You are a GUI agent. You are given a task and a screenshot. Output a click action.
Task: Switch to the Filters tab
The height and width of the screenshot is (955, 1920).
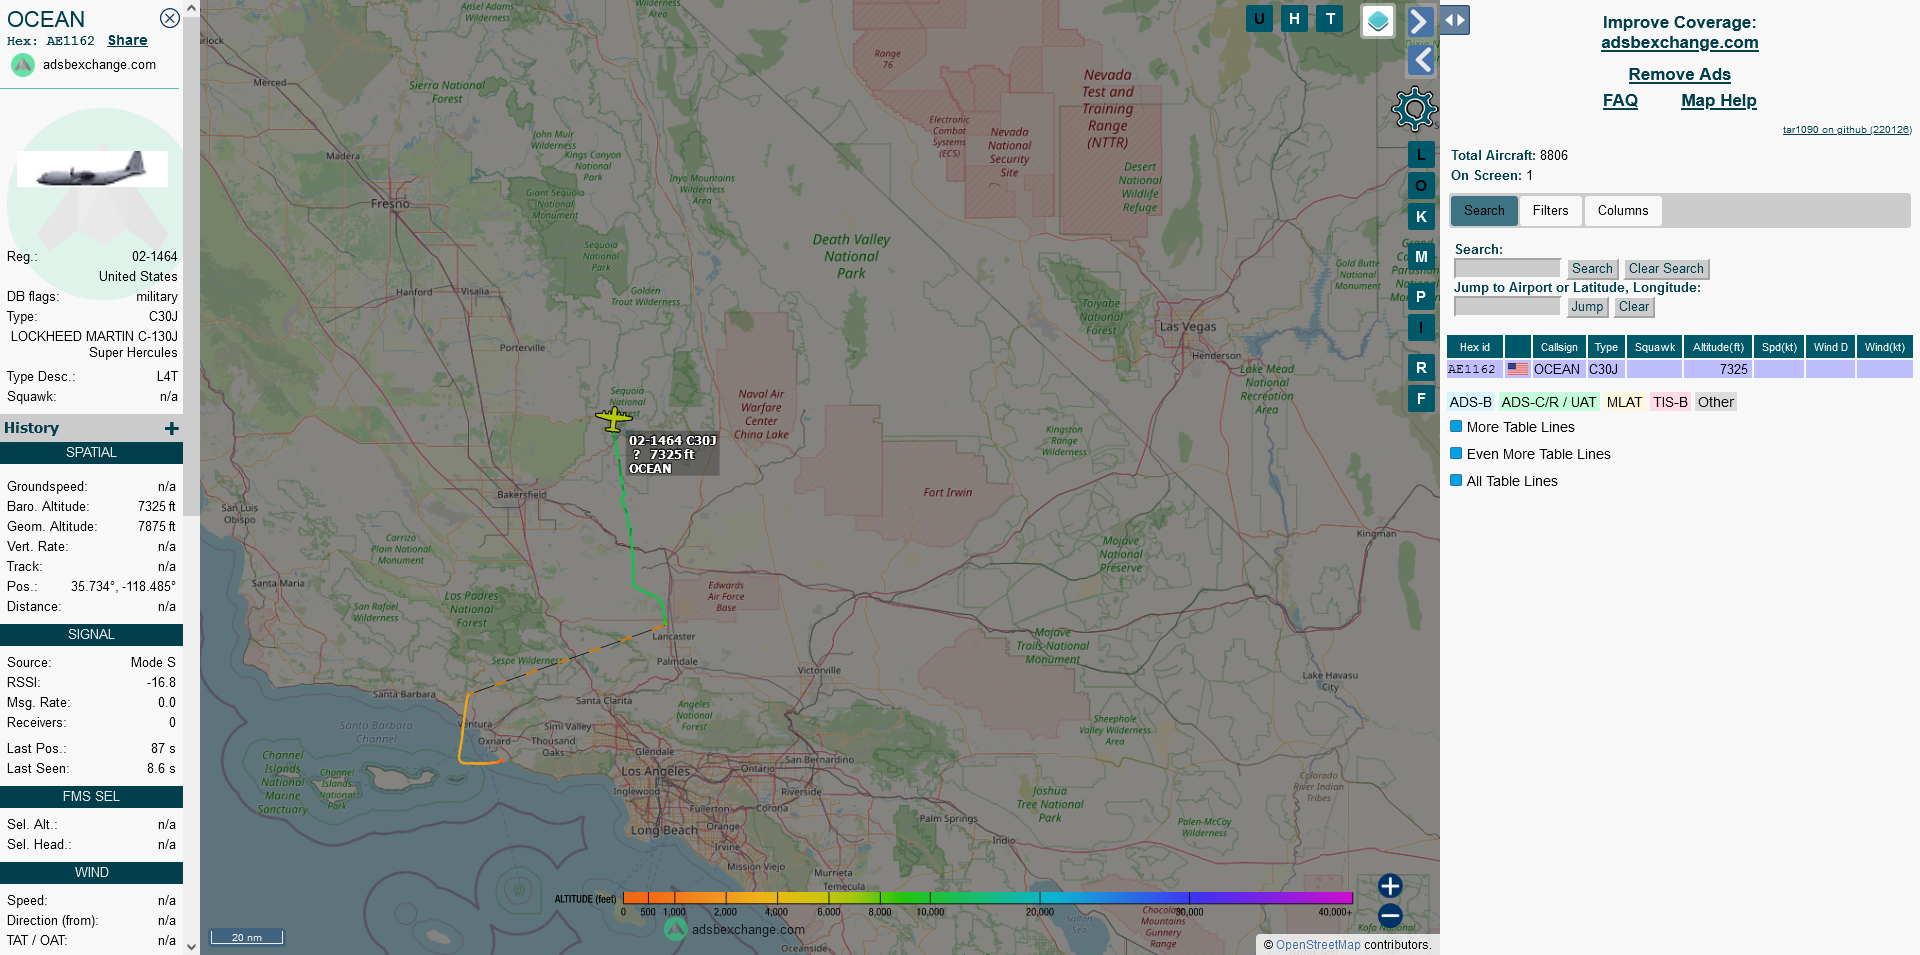tap(1551, 211)
